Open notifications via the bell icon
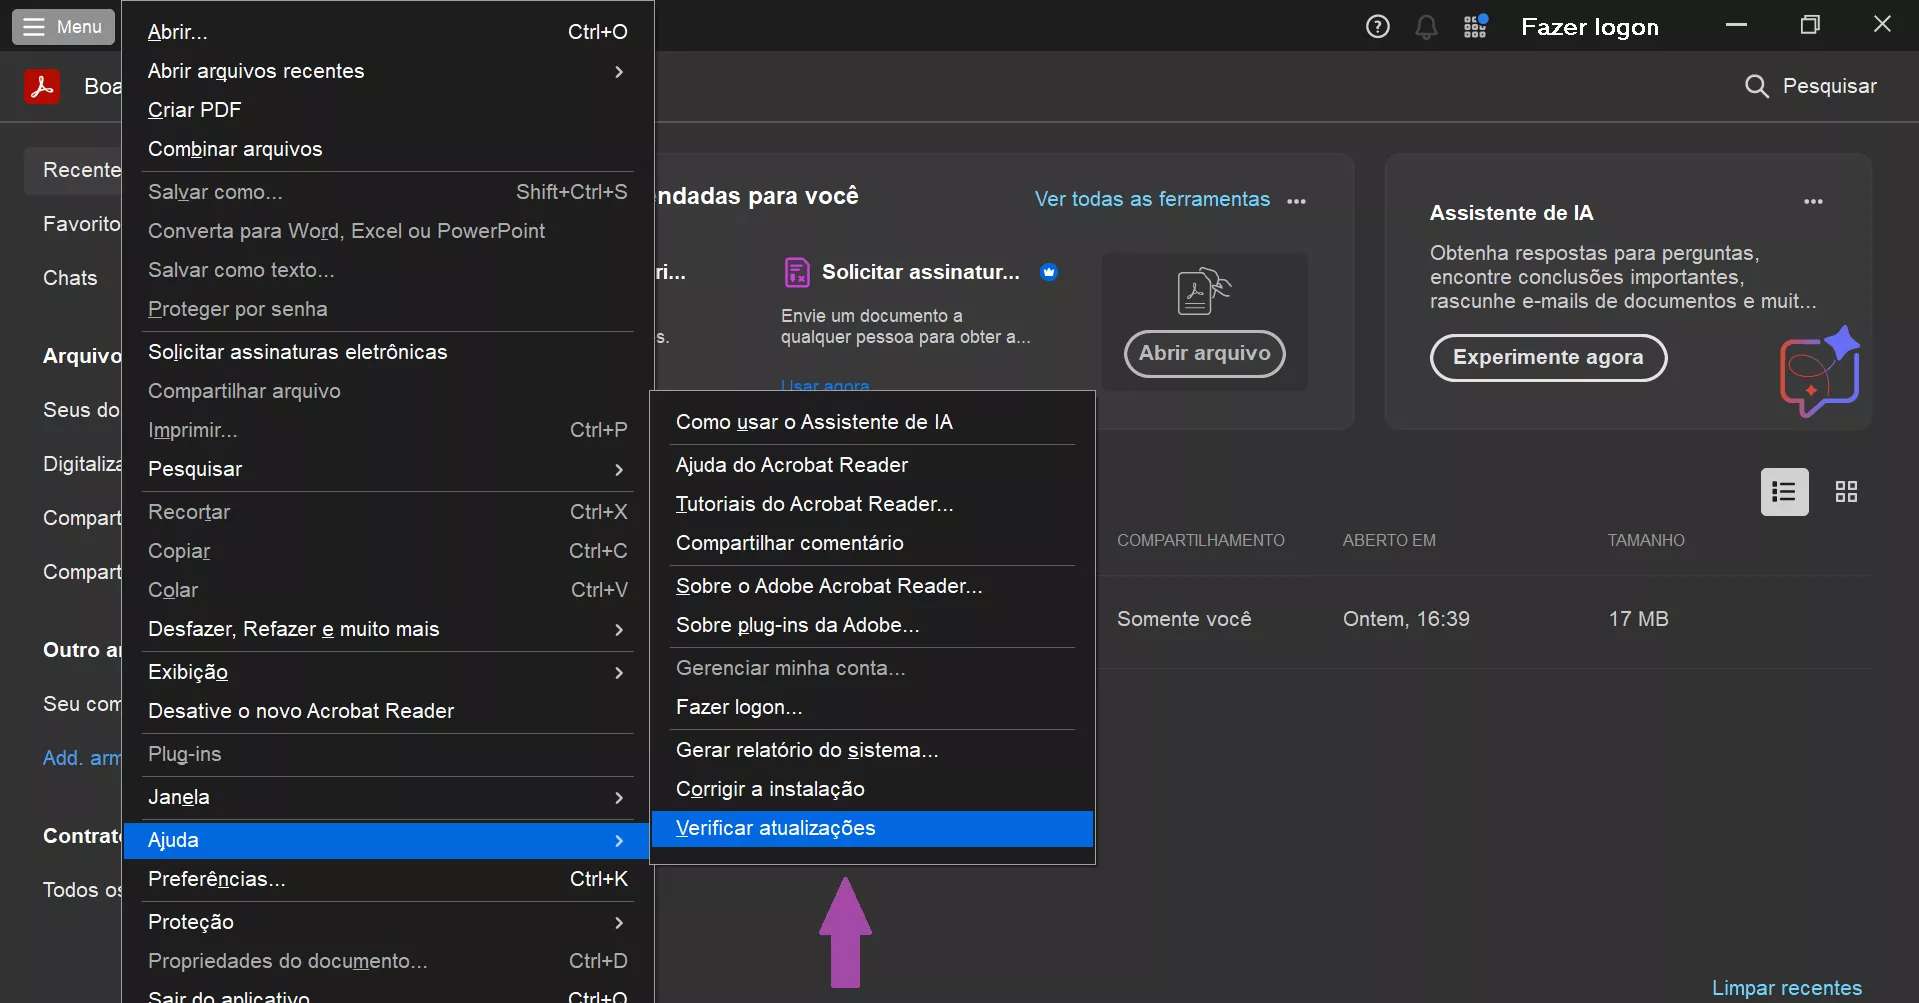1919x1003 pixels. pos(1426,26)
